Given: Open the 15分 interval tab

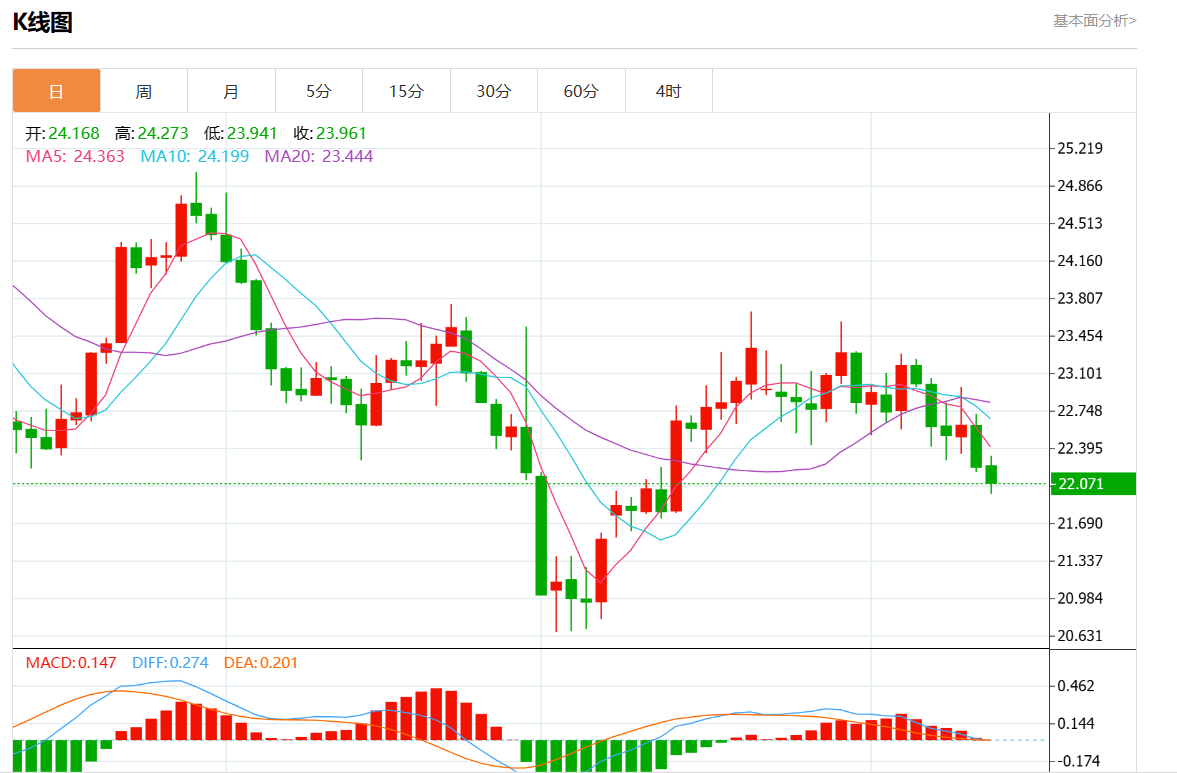Looking at the screenshot, I should (406, 91).
